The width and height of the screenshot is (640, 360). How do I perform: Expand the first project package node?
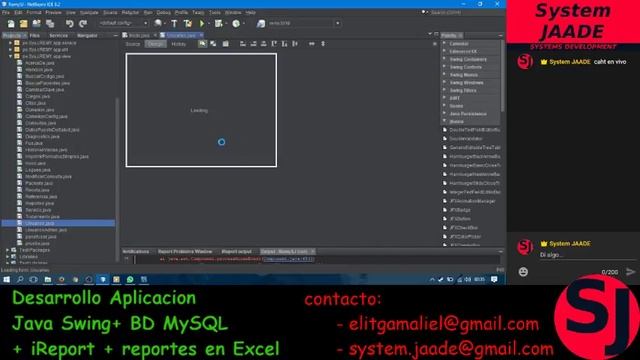[x=11, y=43]
